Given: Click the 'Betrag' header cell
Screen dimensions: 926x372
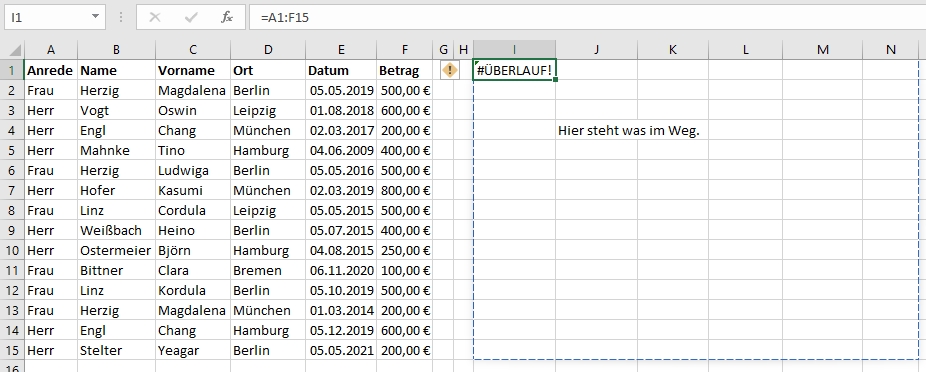Looking at the screenshot, I should (x=405, y=70).
